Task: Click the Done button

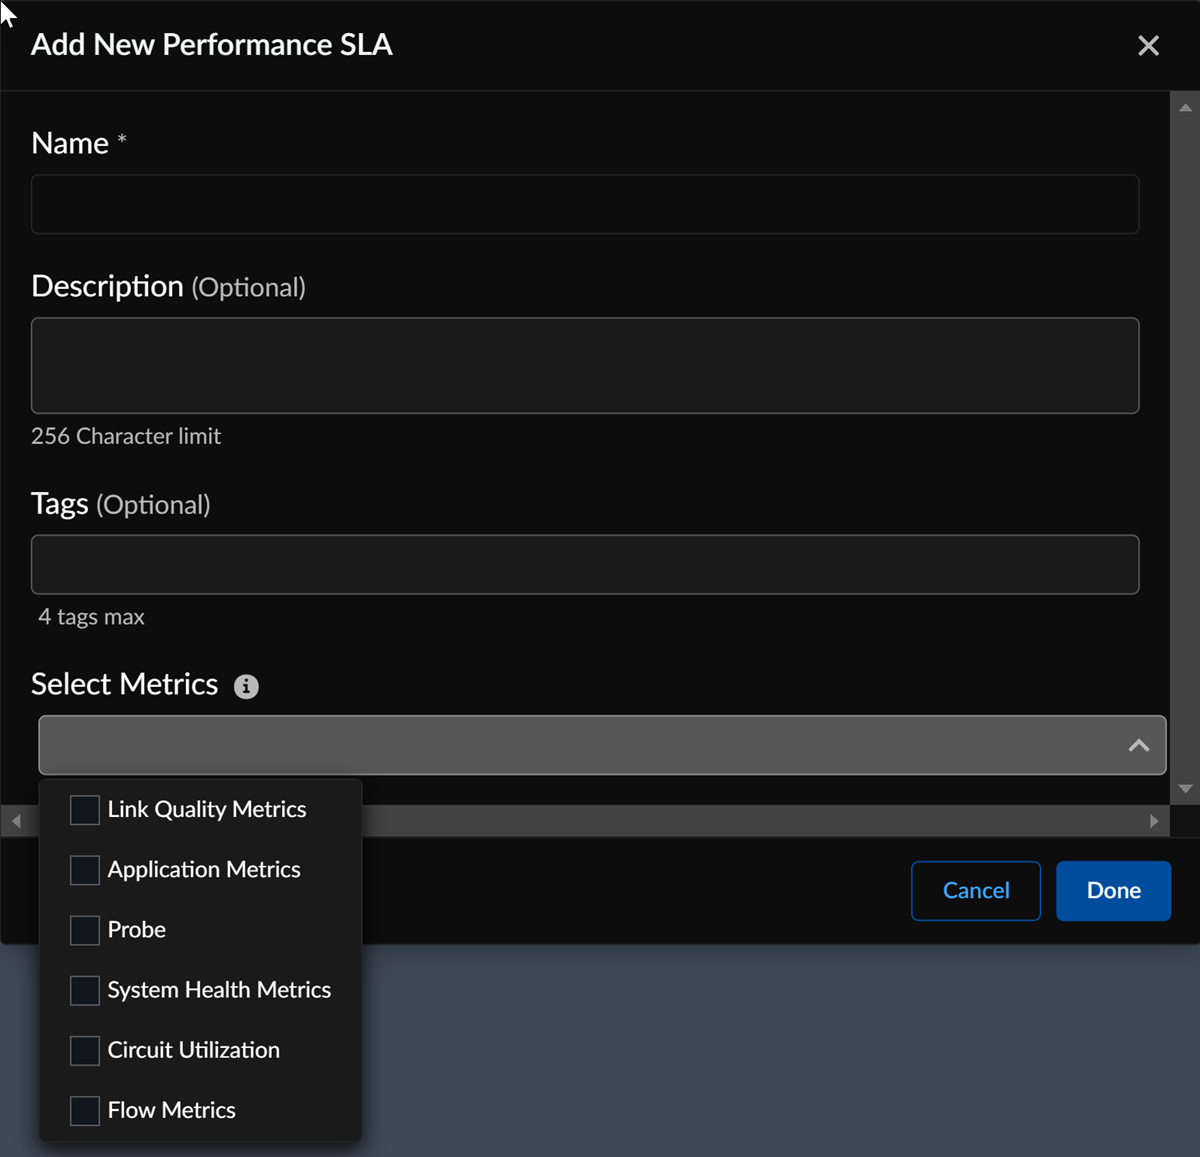Action: (x=1113, y=891)
